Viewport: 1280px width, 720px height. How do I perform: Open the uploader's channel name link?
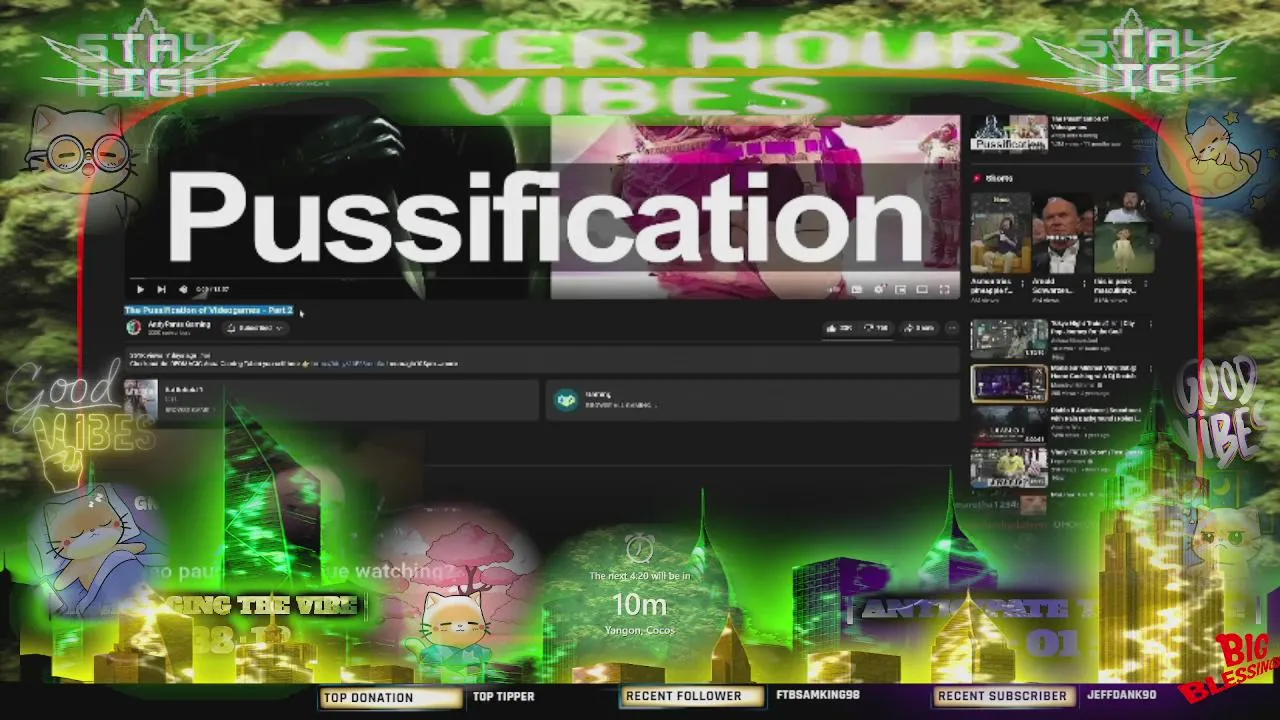click(179, 324)
